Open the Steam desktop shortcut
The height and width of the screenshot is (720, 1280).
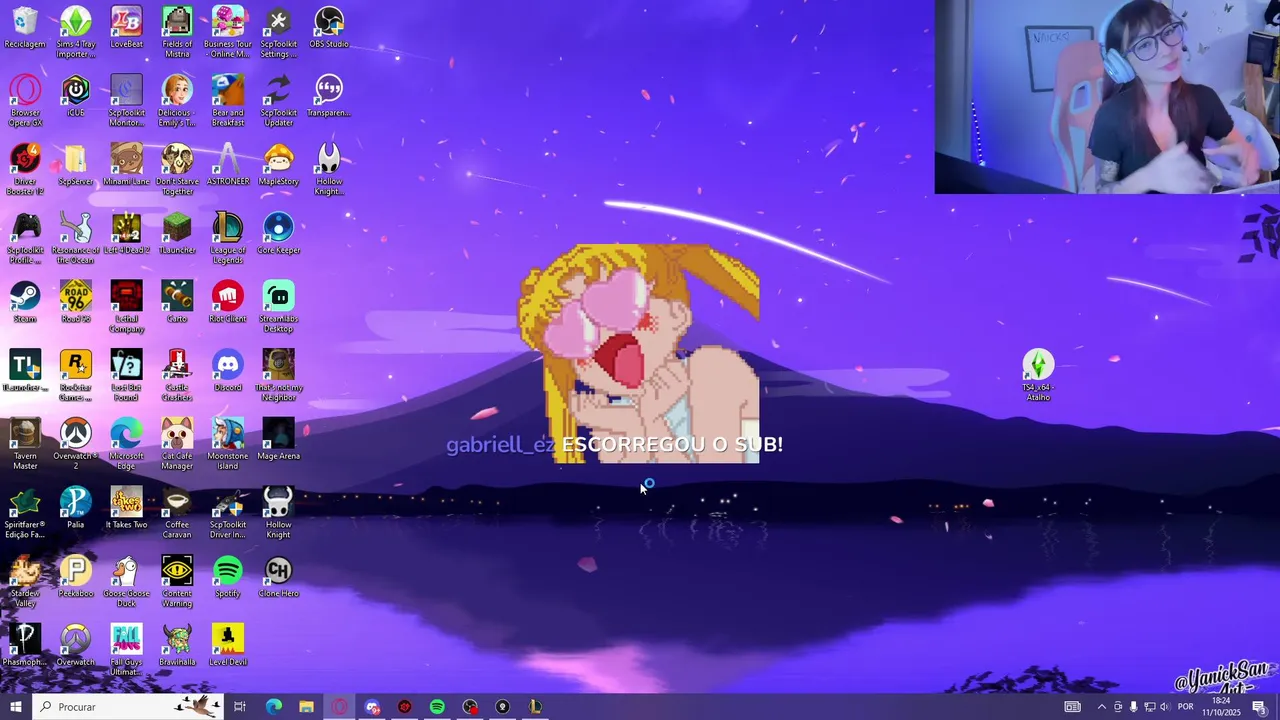25,302
